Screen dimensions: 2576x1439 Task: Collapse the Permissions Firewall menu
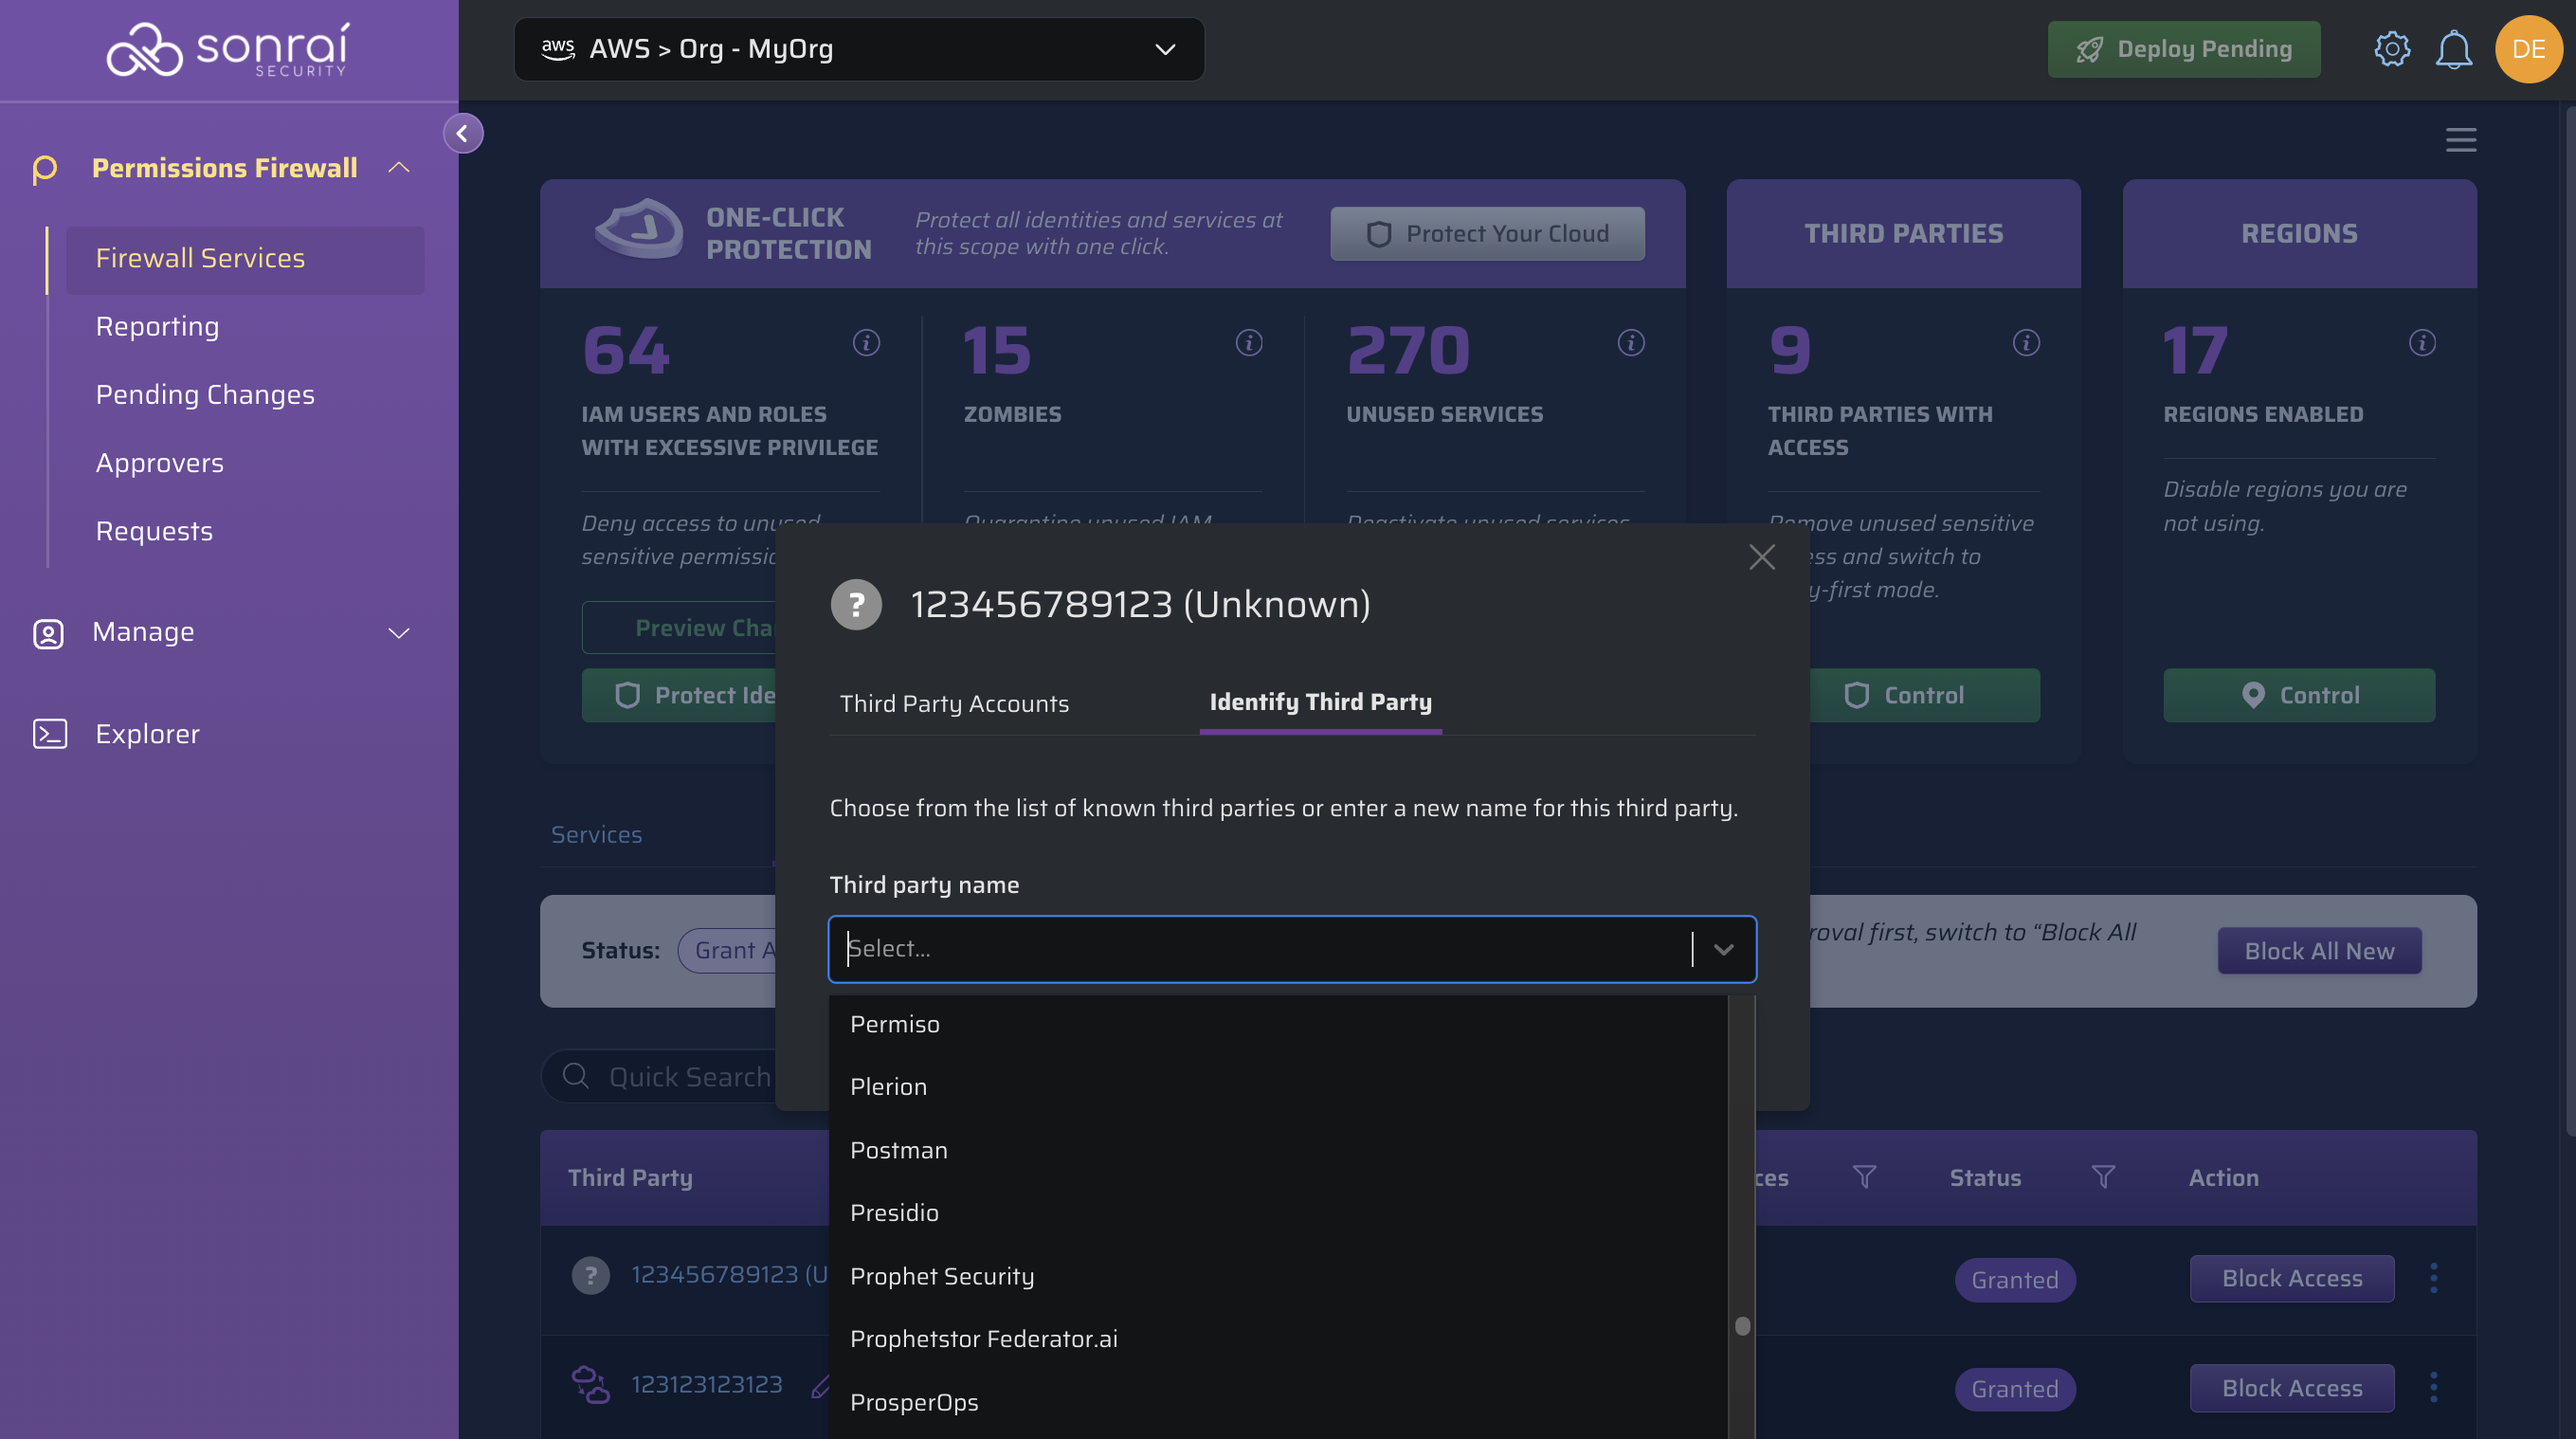[x=399, y=167]
